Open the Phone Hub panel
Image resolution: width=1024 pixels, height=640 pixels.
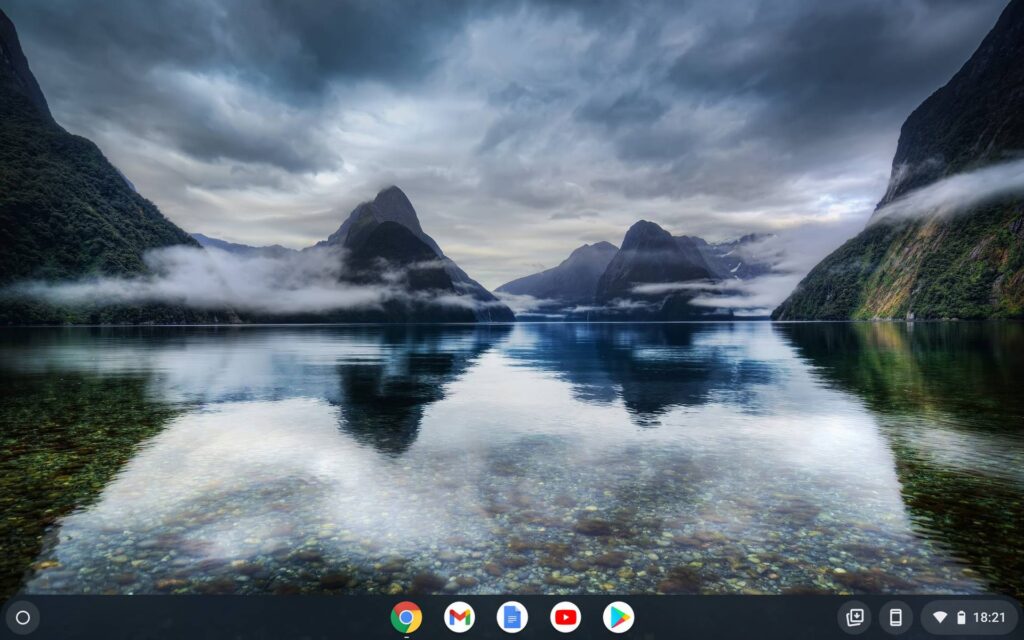coord(896,617)
